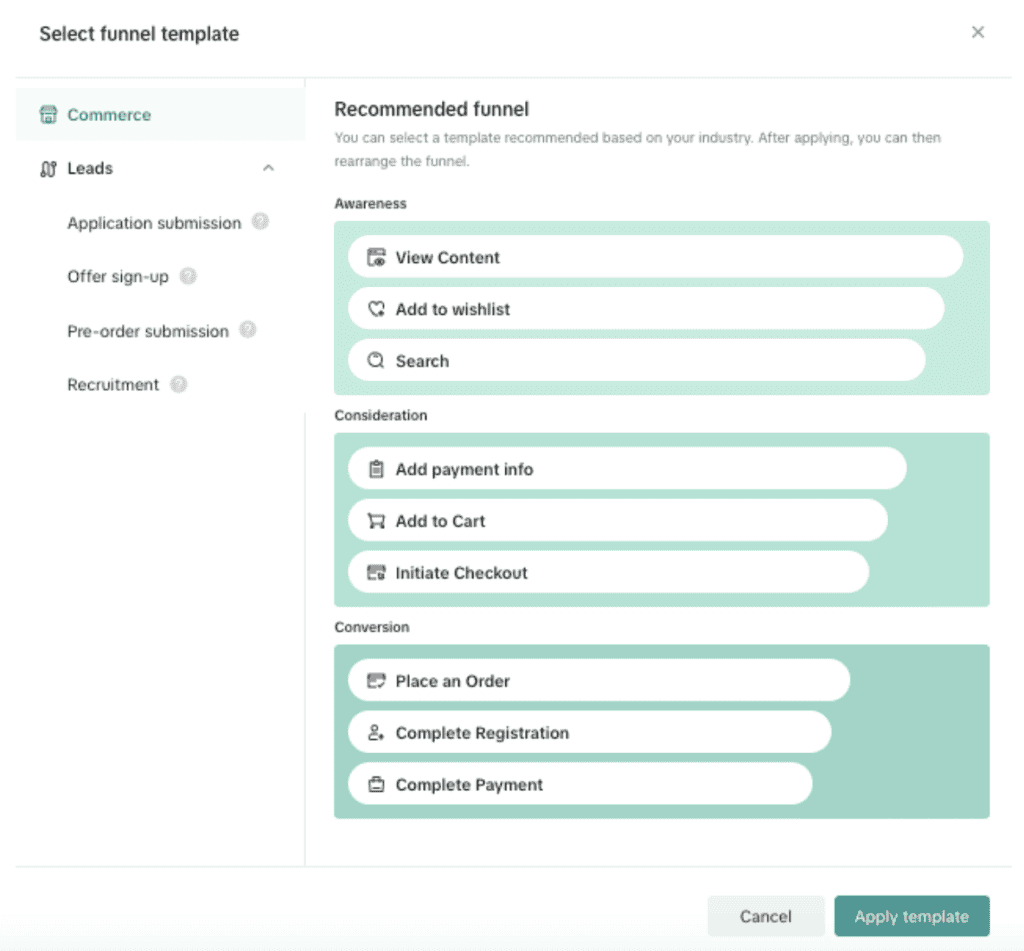The image size is (1024, 951).
Task: Click help icon next to Application submission
Action: tap(261, 222)
